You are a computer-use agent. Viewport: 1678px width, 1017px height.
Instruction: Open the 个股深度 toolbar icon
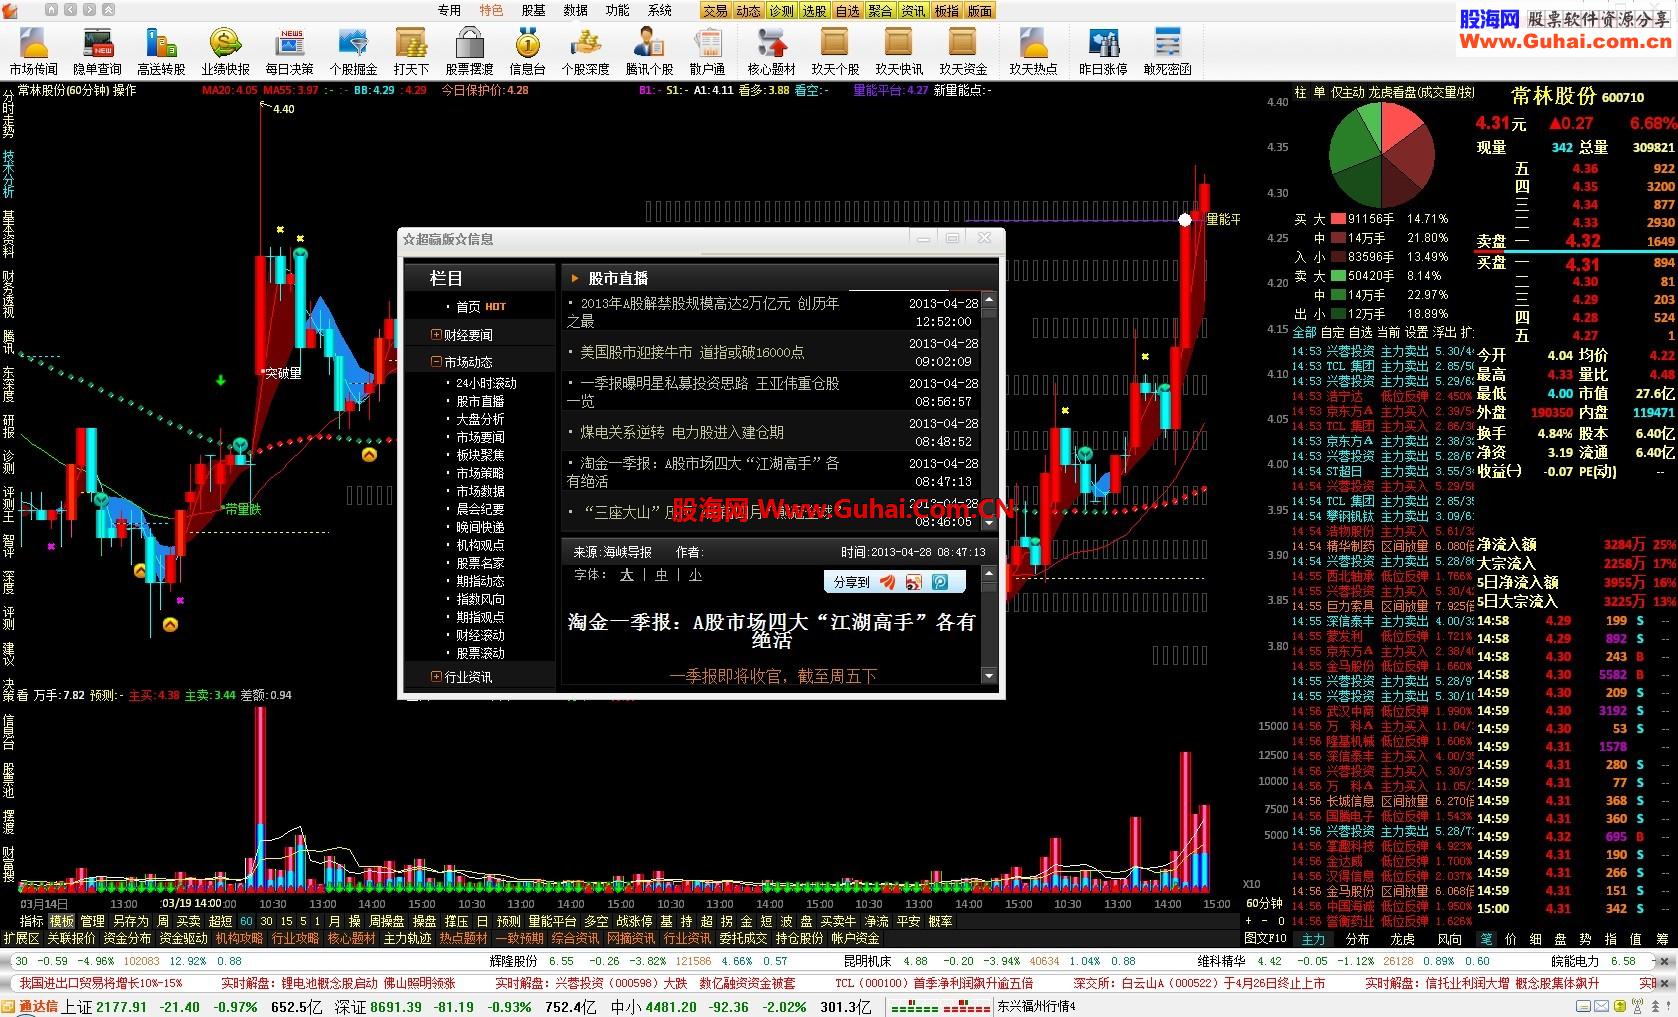(585, 52)
